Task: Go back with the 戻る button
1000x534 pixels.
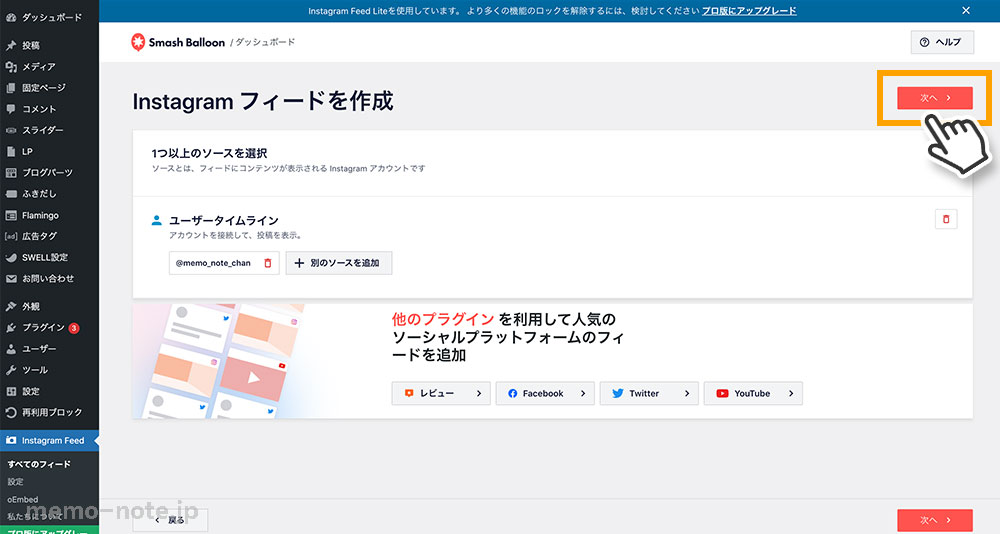Action: 170,520
